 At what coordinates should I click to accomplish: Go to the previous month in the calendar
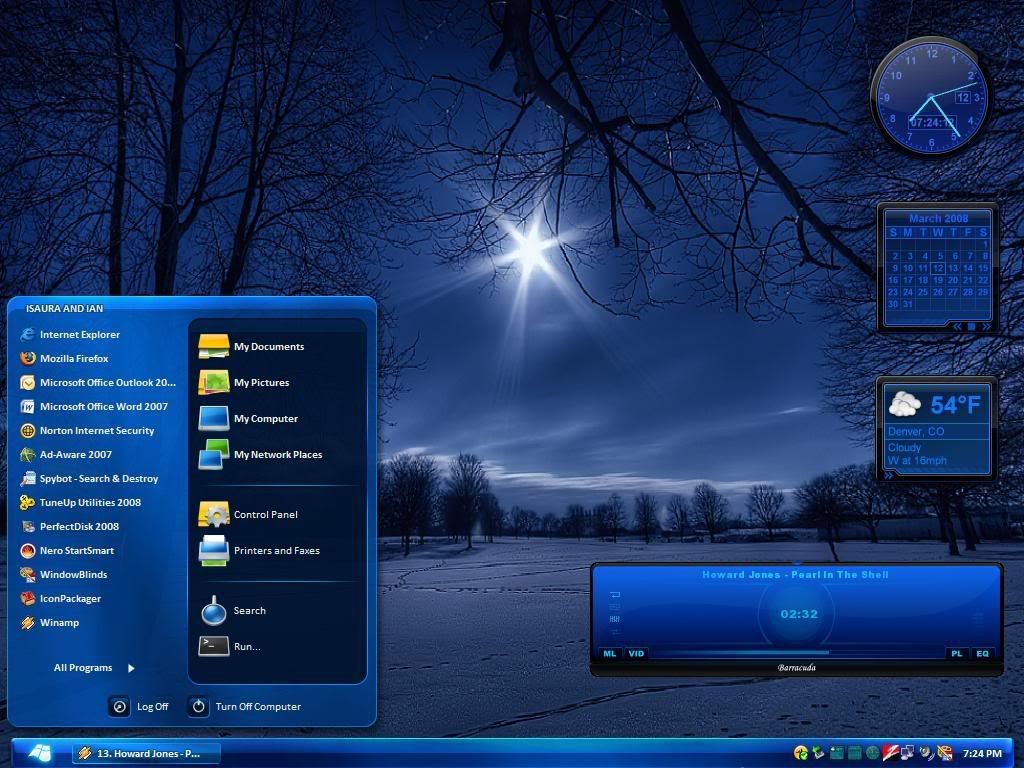click(957, 326)
